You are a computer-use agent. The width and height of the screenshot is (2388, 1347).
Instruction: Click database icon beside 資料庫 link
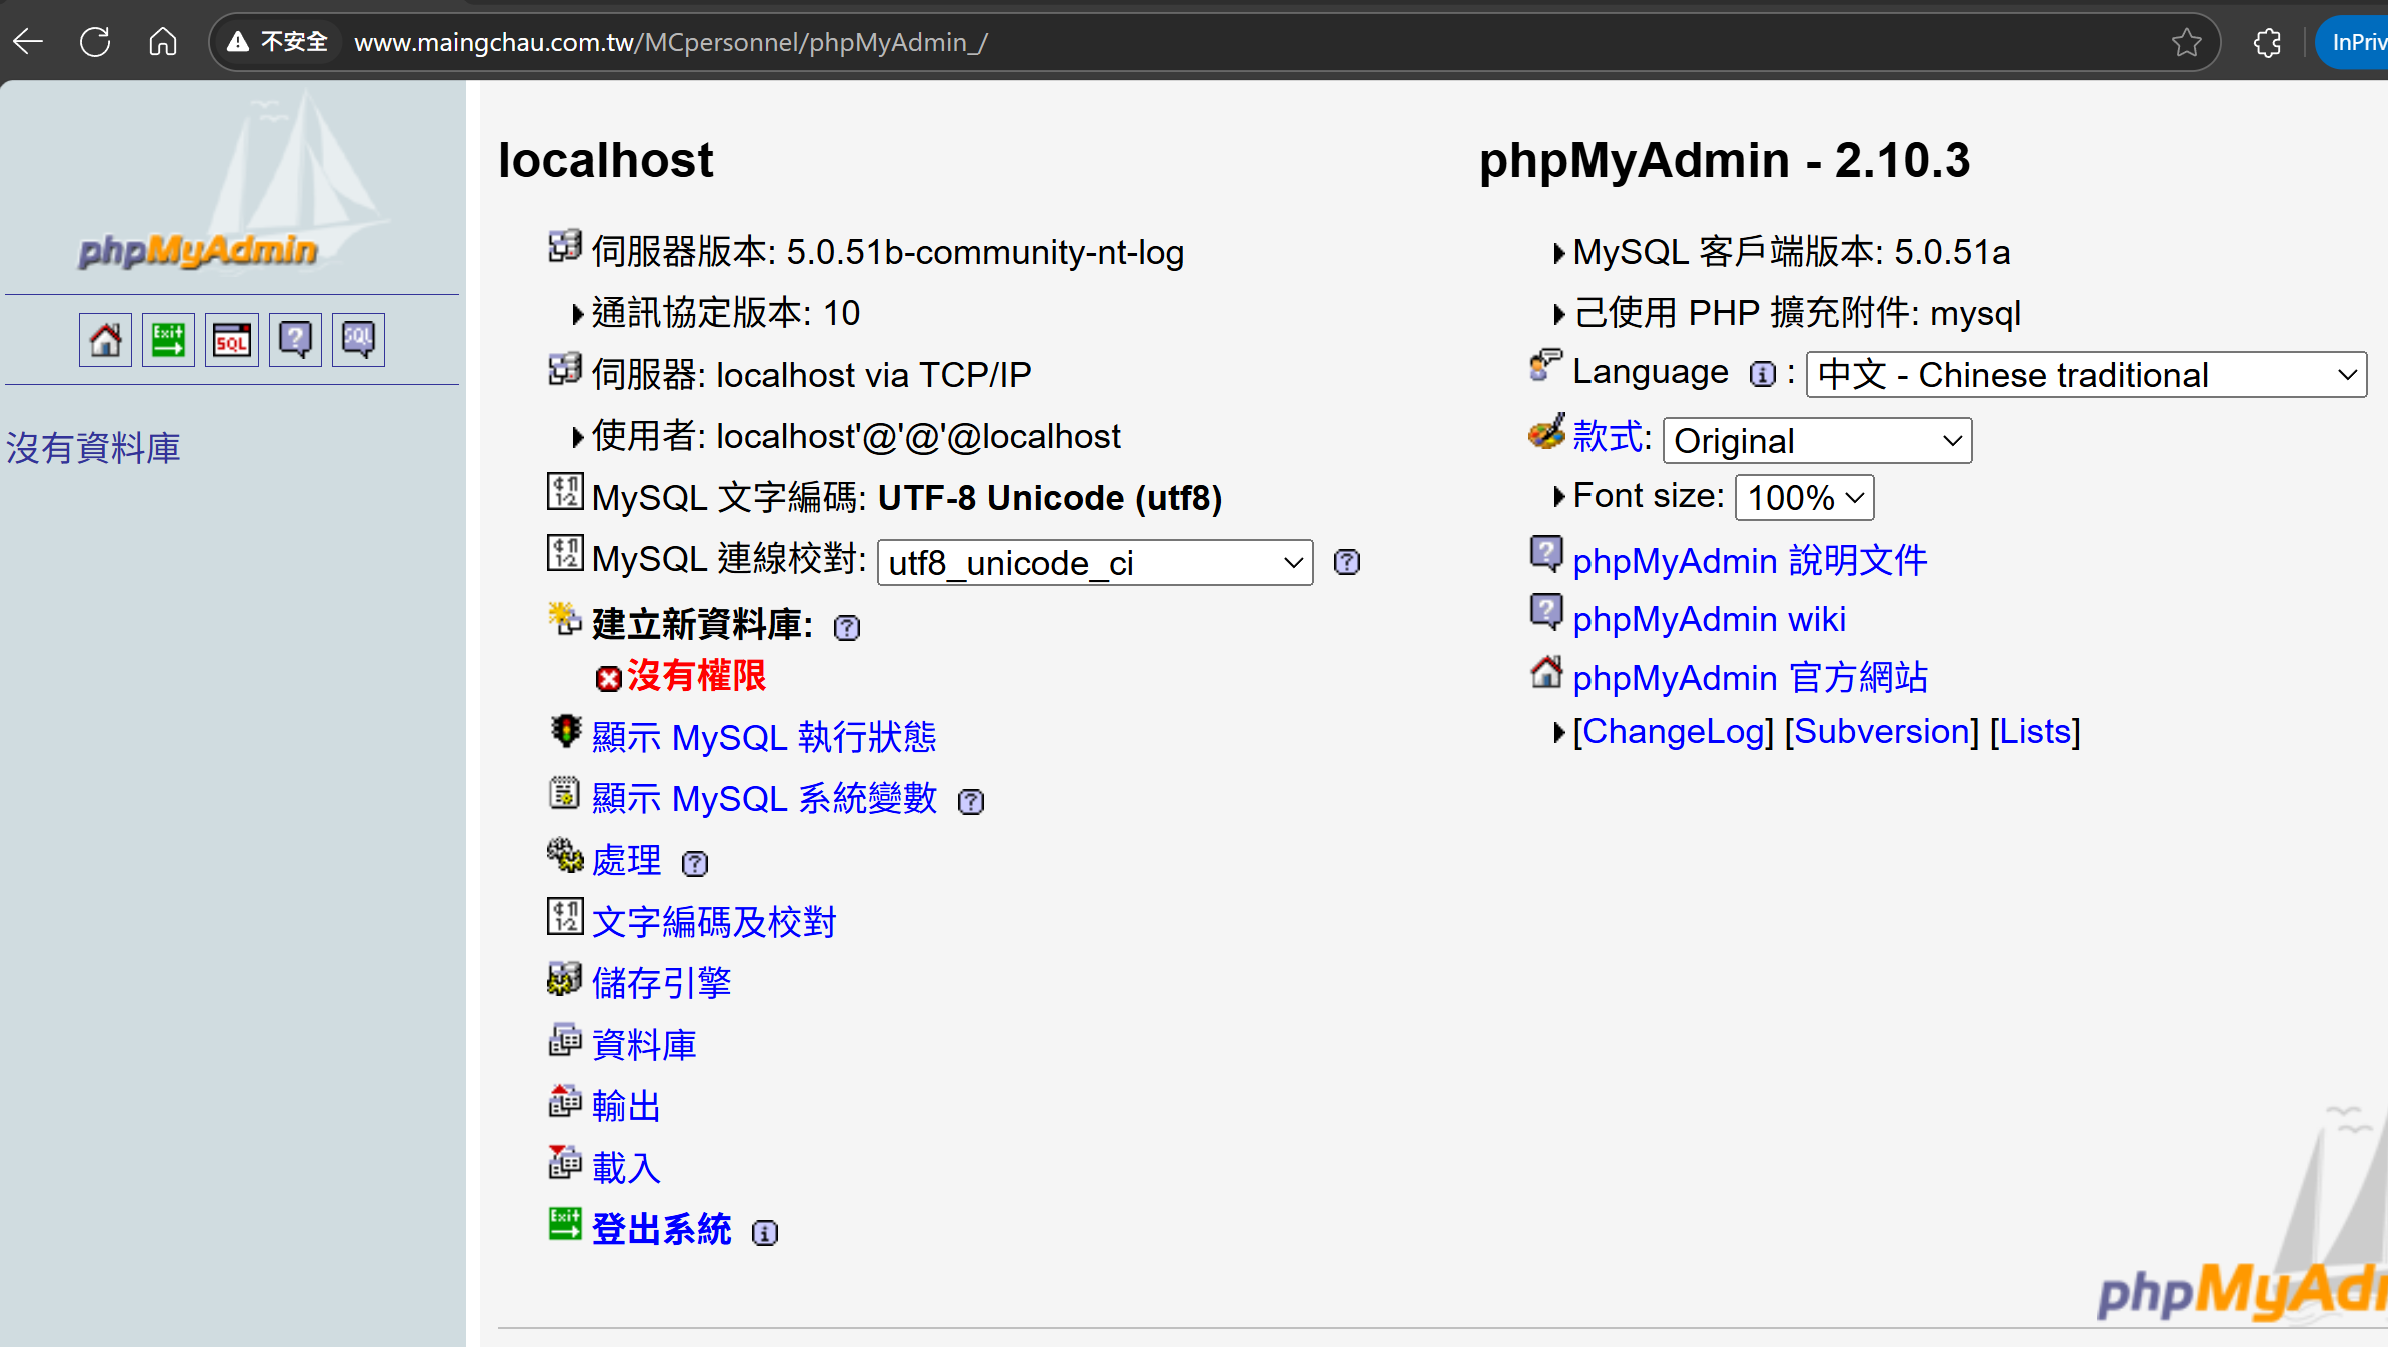tap(565, 1040)
